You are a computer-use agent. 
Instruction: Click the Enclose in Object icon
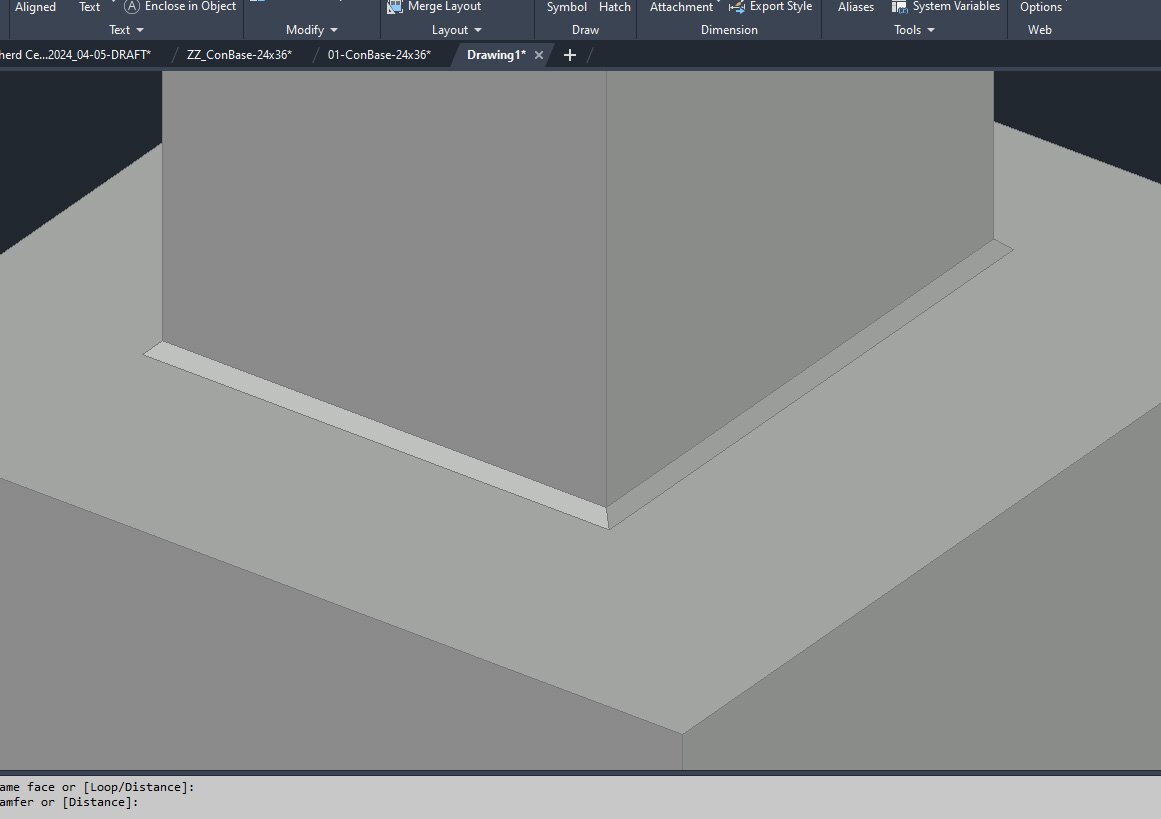(x=131, y=6)
